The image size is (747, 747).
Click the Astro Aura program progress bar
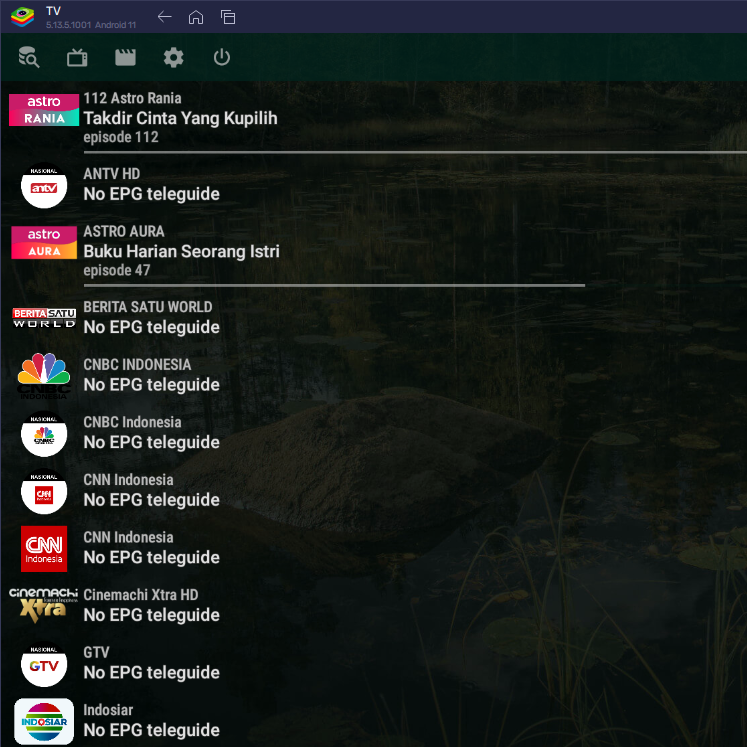(334, 285)
